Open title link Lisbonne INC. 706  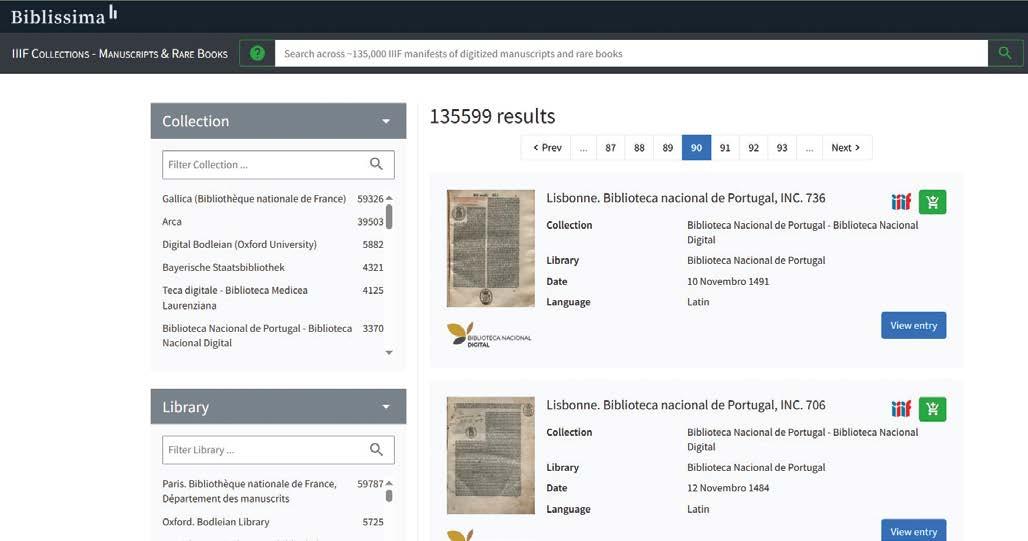pos(686,405)
